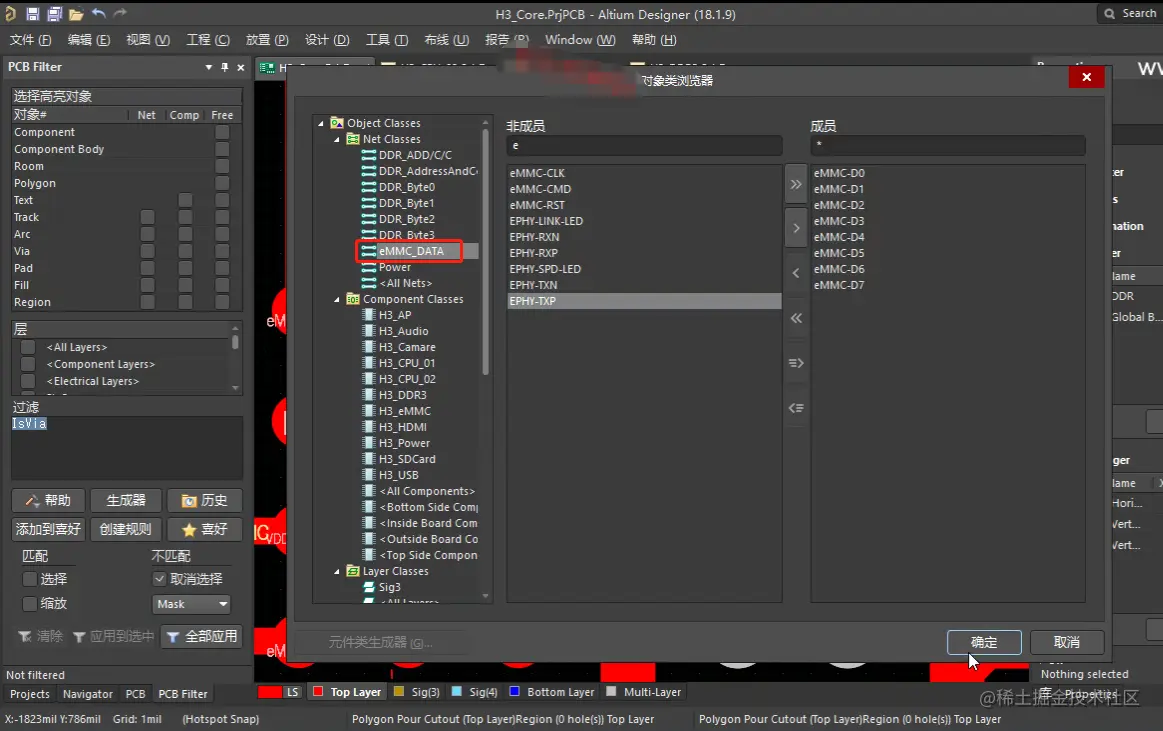The width and height of the screenshot is (1163, 731).
Task: Pin the PCB Filter panel
Action: 225,67
